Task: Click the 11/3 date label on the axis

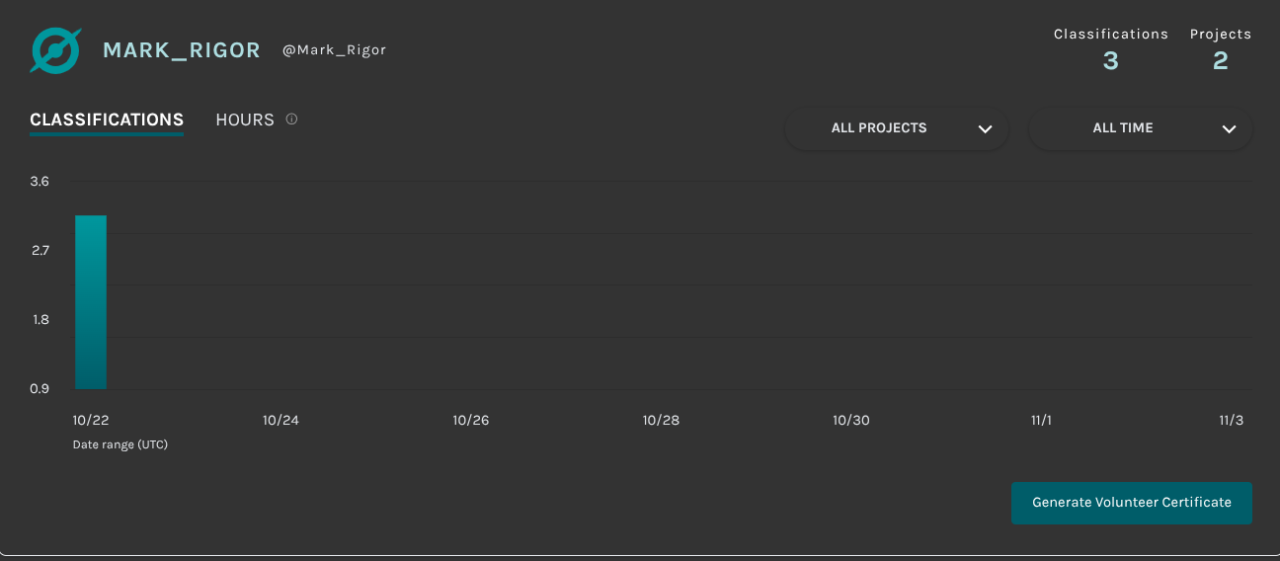Action: [x=1231, y=420]
